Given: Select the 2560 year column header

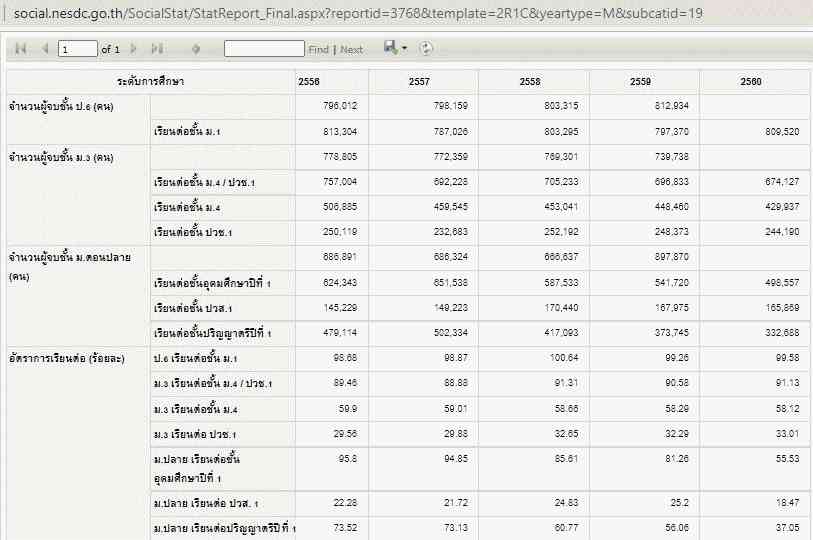Looking at the screenshot, I should click(751, 81).
